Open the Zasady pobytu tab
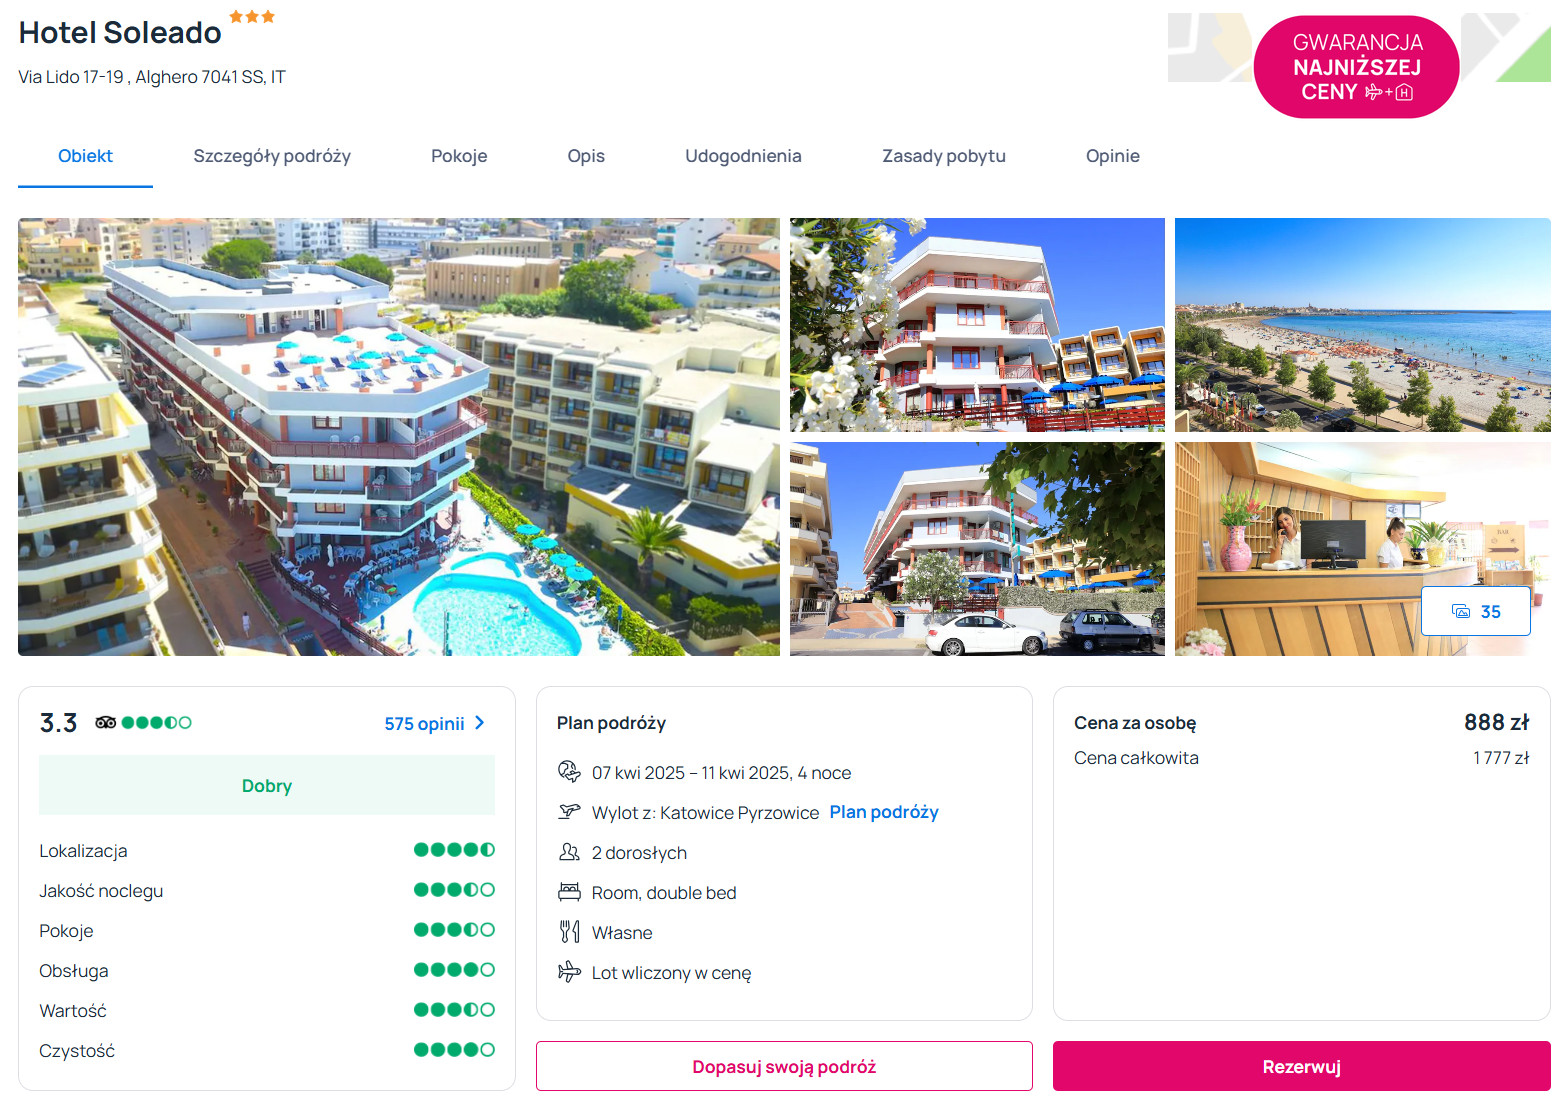The height and width of the screenshot is (1102, 1565). (x=944, y=156)
